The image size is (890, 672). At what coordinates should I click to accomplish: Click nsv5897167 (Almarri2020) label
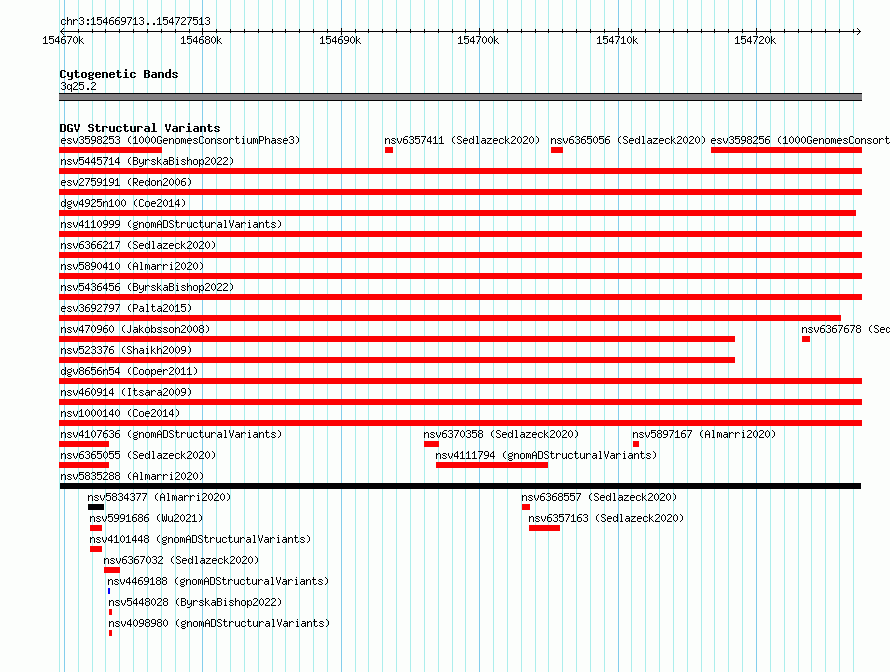pyautogui.click(x=704, y=434)
